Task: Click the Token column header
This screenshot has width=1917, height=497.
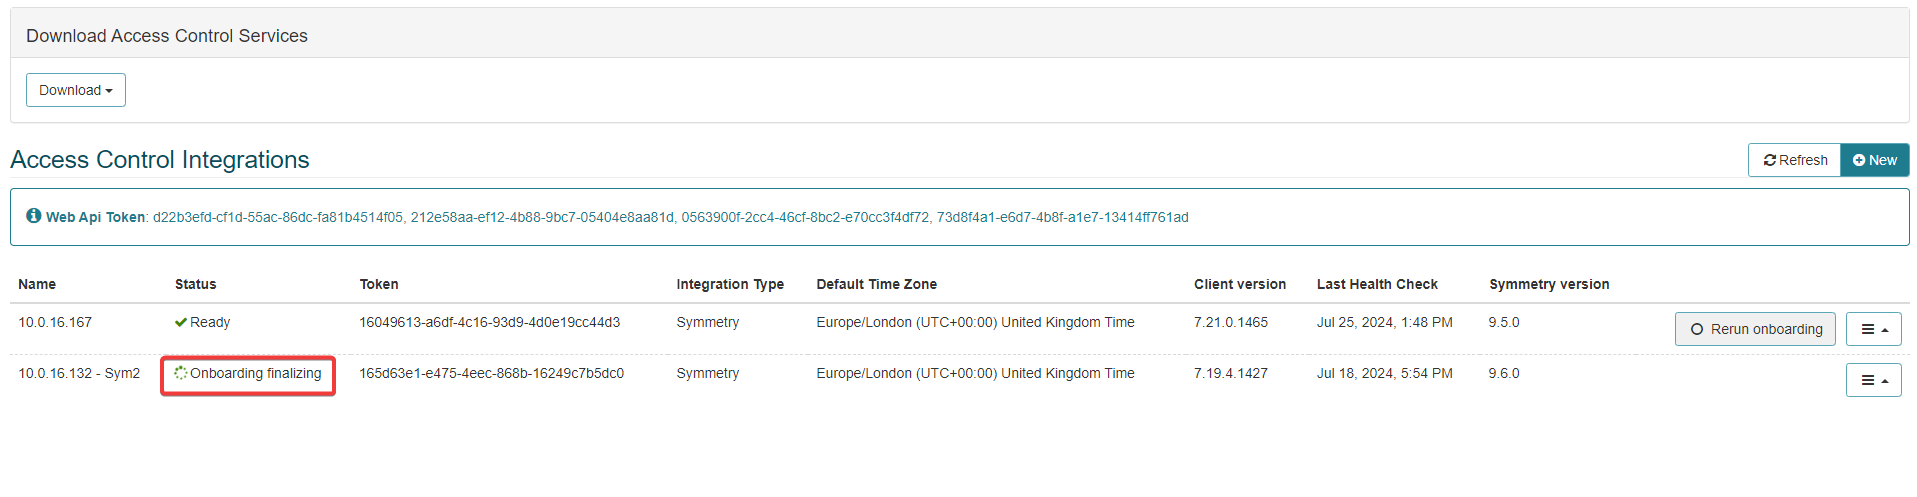Action: point(379,284)
